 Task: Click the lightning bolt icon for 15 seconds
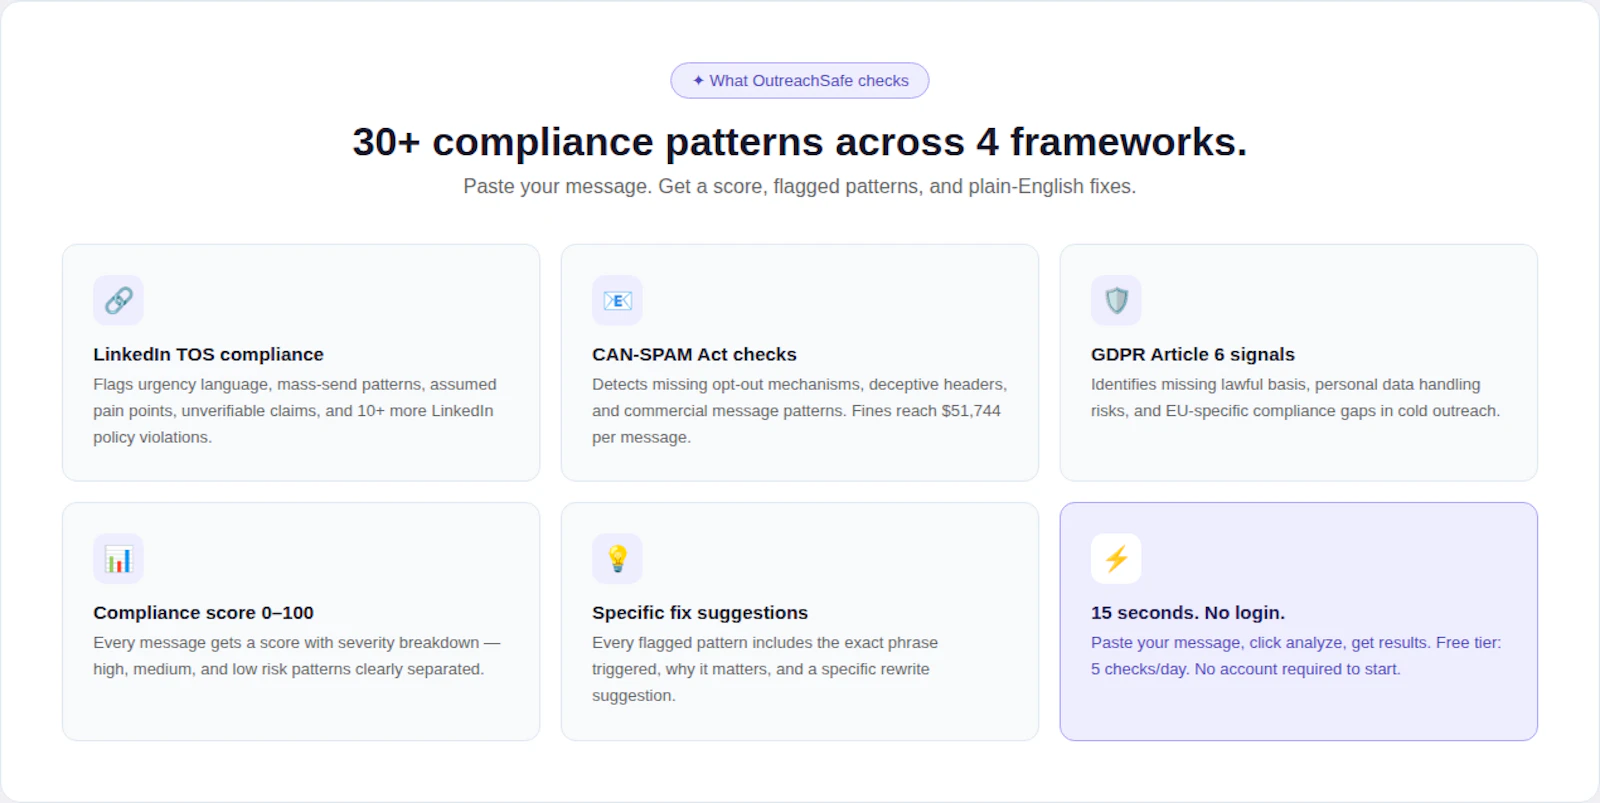[1116, 558]
